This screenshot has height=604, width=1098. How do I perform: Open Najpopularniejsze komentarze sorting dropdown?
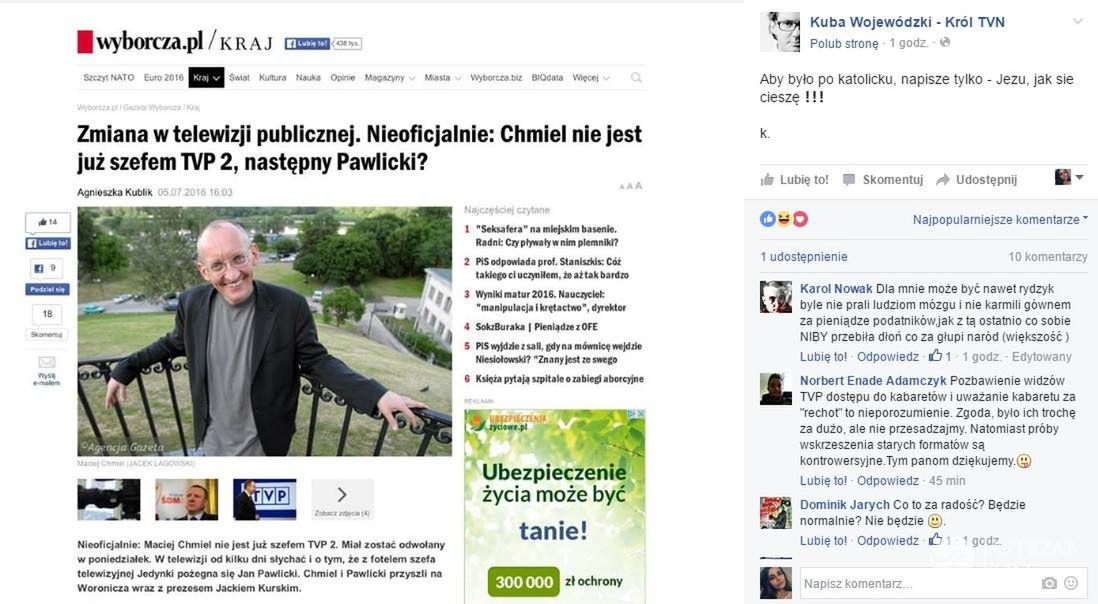pos(1000,220)
